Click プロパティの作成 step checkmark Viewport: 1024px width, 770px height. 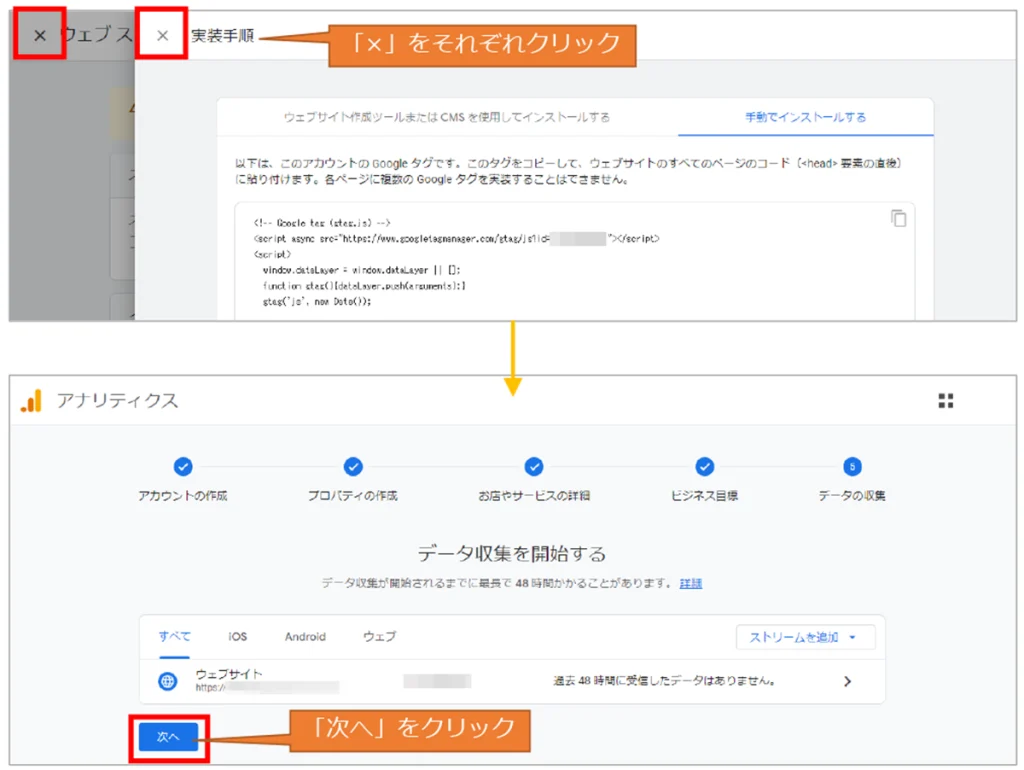tap(353, 466)
